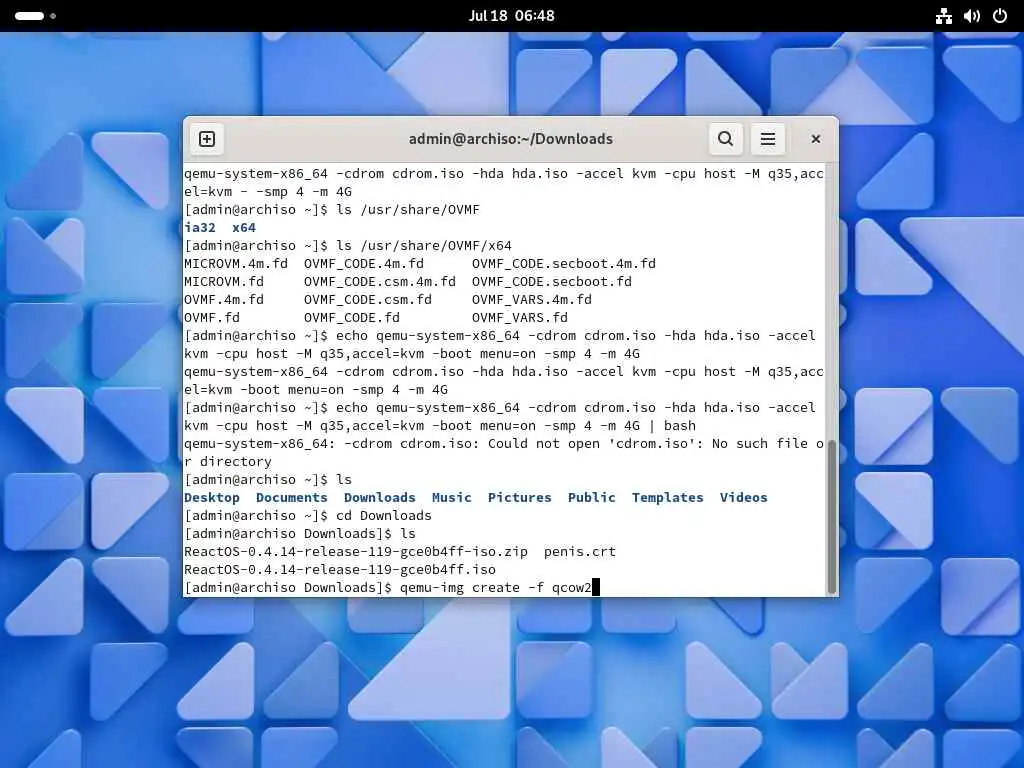Click the terminal title admin@archiso:~/Downloads
This screenshot has width=1024, height=768.
511,139
